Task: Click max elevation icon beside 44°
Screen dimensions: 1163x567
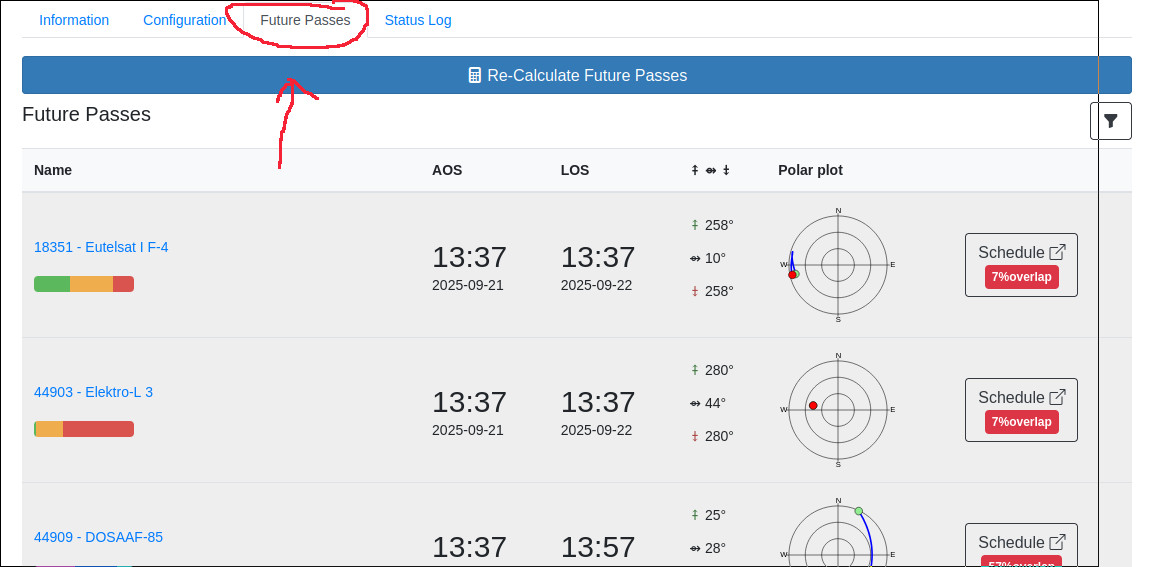Action: pyautogui.click(x=695, y=403)
